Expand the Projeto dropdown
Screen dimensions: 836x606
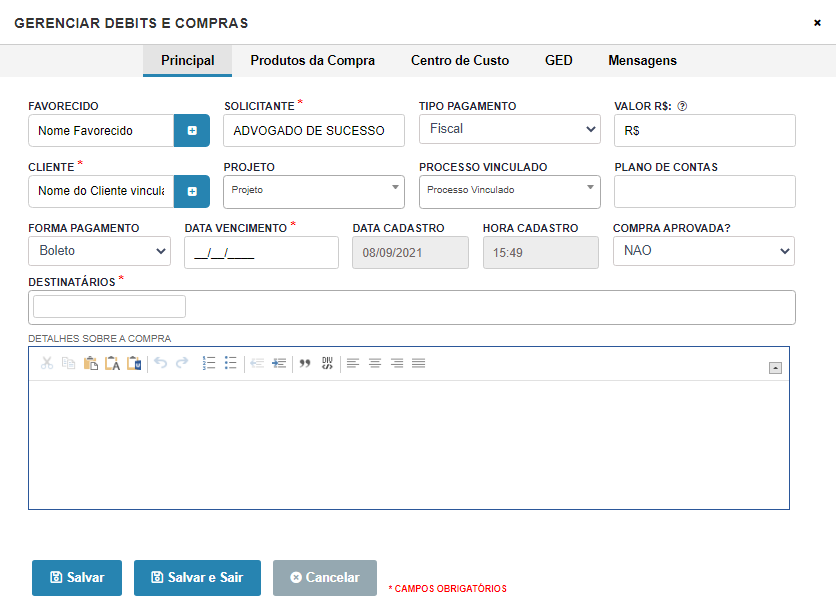pos(314,191)
